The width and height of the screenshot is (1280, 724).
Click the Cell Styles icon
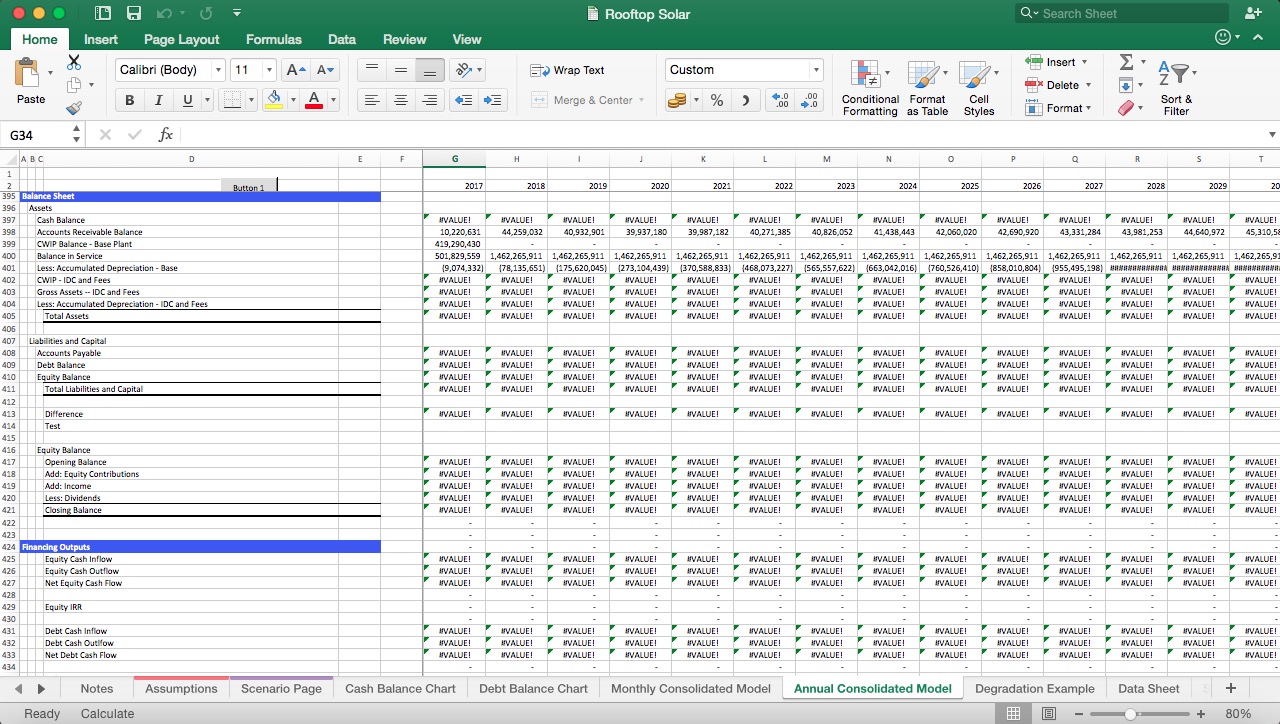point(979,87)
